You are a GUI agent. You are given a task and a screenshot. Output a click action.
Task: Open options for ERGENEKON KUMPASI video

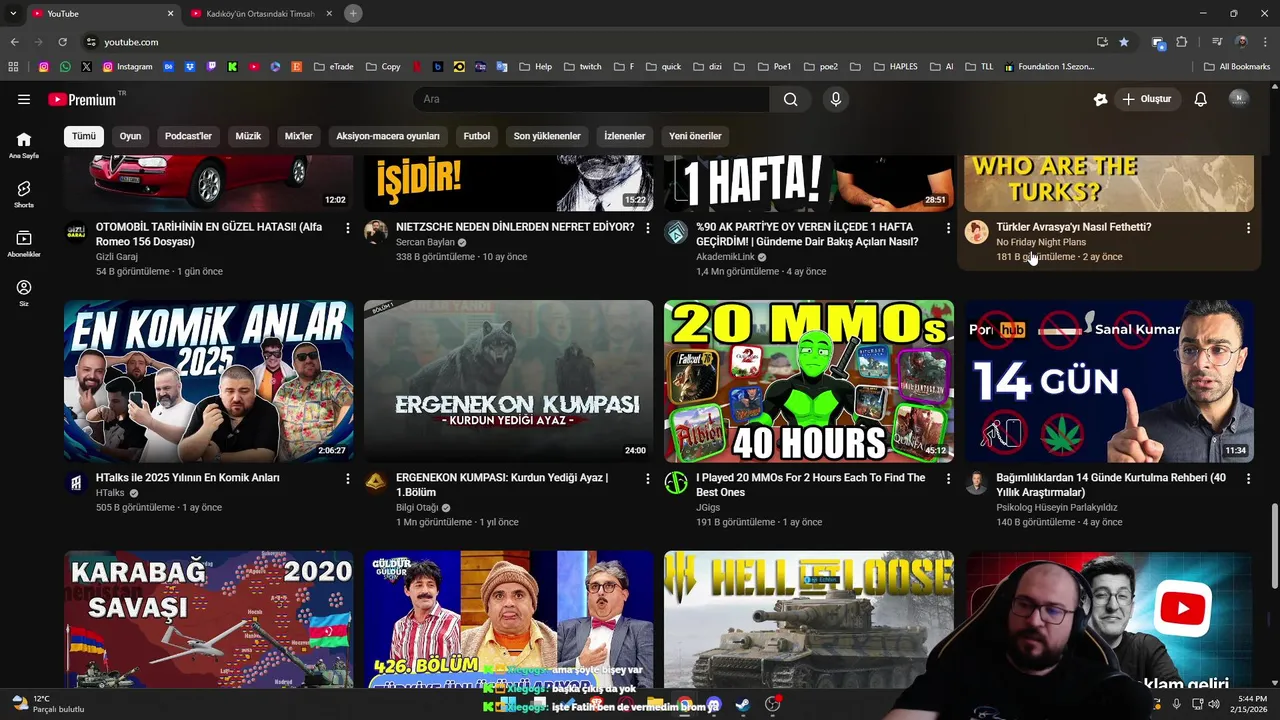click(x=647, y=479)
